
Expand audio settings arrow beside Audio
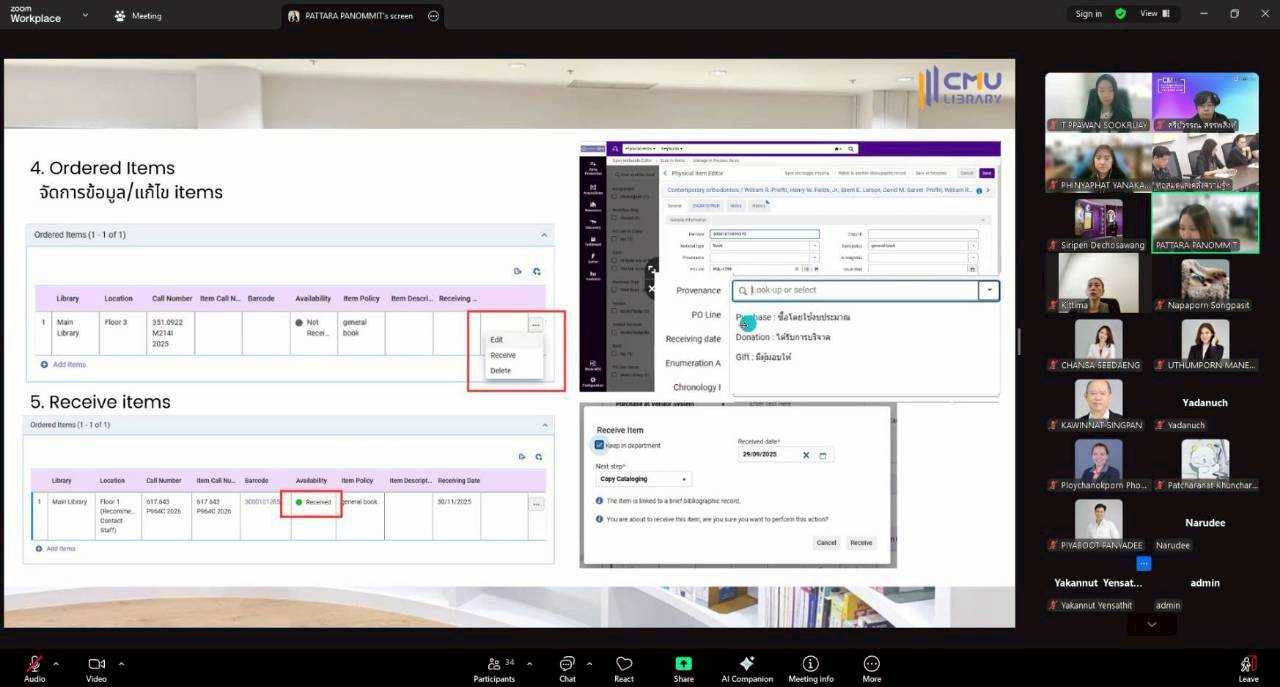pos(56,663)
